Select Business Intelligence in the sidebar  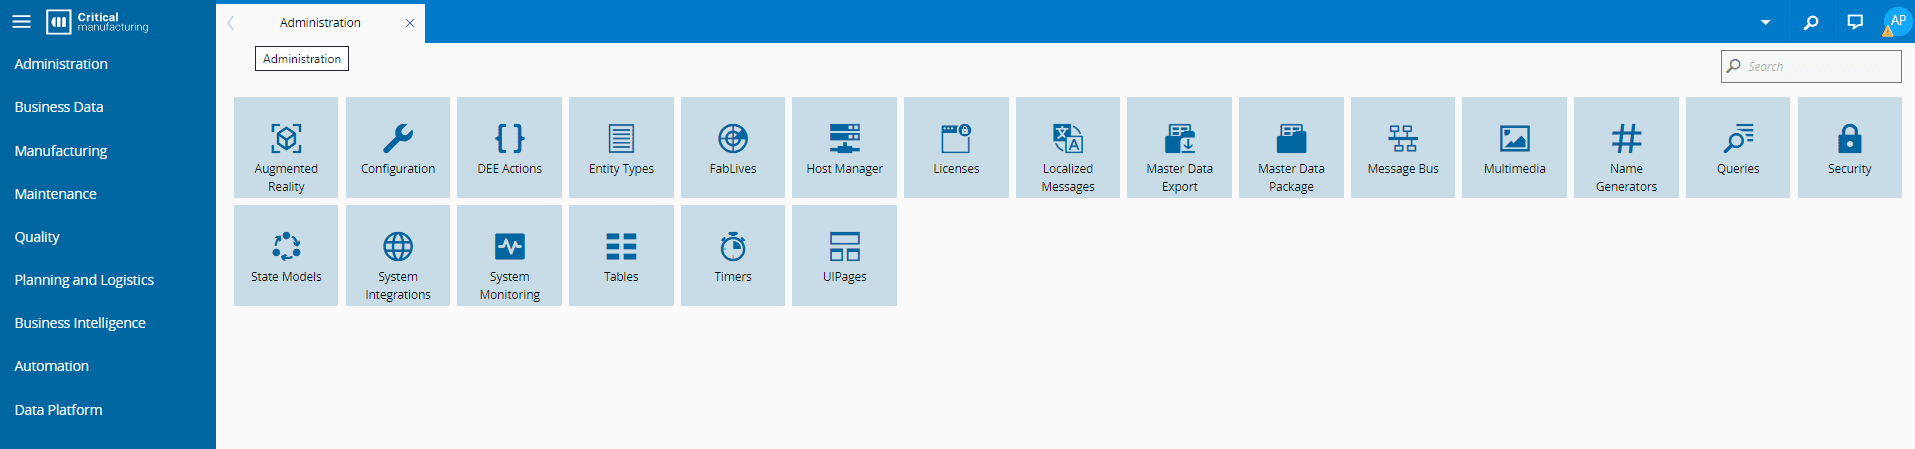pyautogui.click(x=80, y=323)
